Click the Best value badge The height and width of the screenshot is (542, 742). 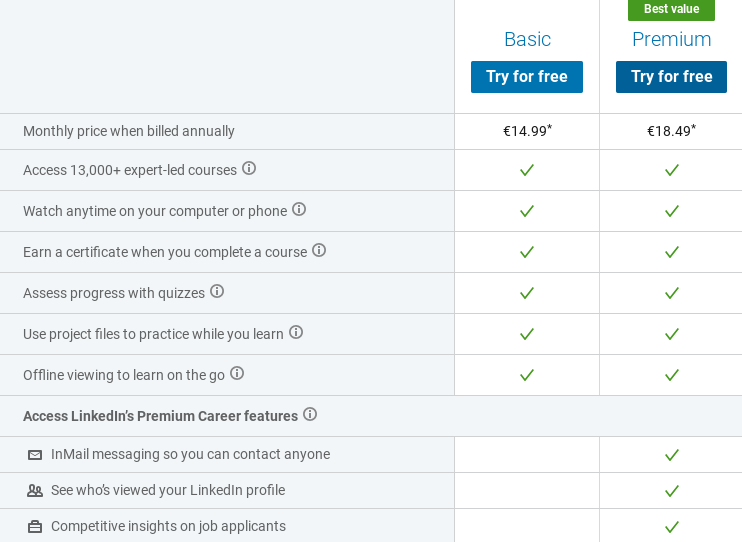point(671,9)
